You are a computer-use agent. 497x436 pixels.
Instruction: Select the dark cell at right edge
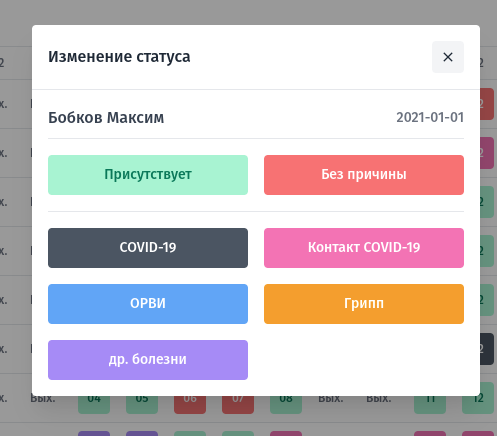[x=487, y=349]
